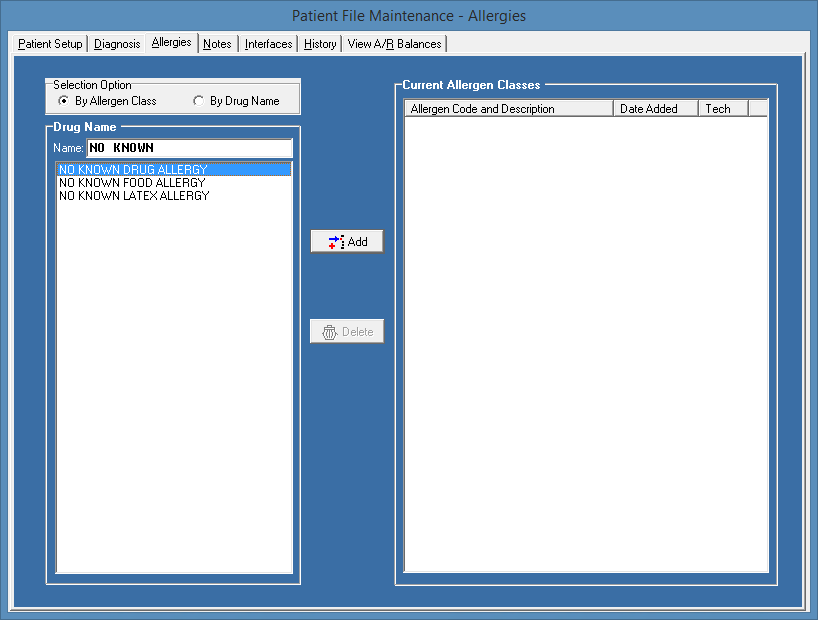This screenshot has height=620, width=818.
Task: Click the trash icon on Delete button
Action: pos(330,331)
